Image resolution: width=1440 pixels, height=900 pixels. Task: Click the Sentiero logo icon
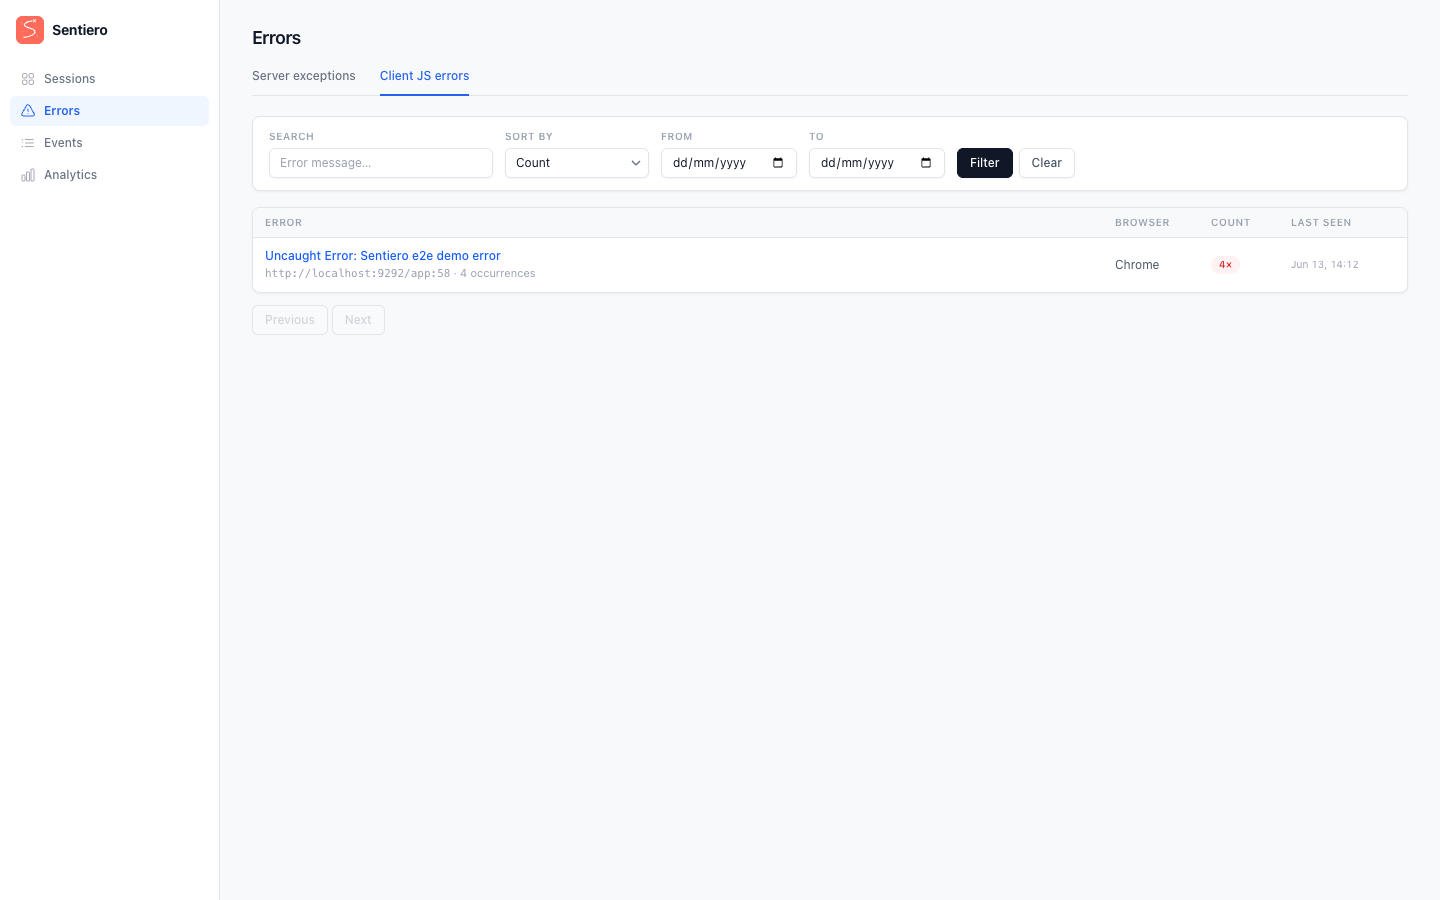point(30,30)
